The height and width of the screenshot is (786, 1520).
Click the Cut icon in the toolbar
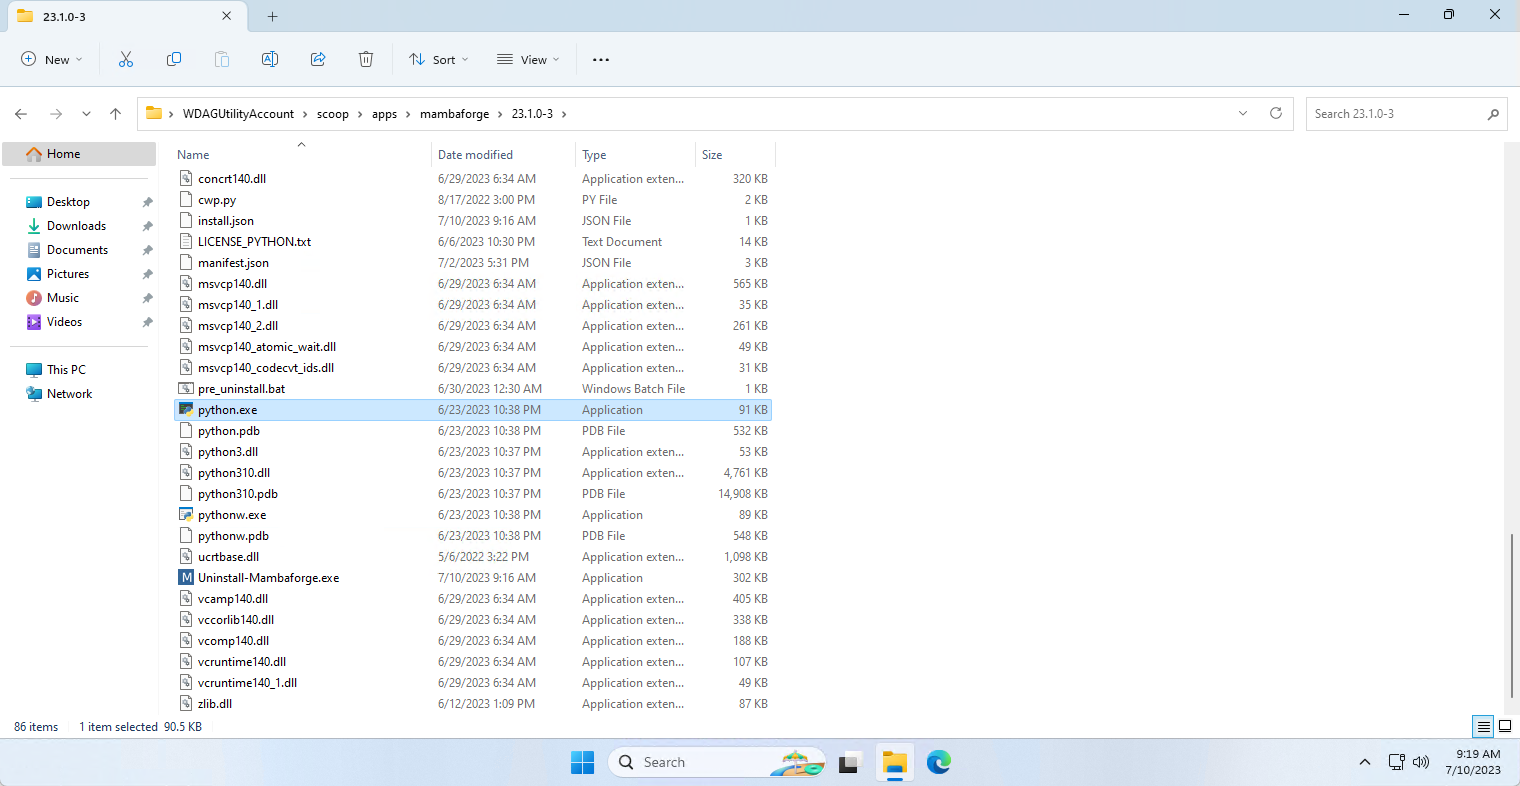pos(126,59)
